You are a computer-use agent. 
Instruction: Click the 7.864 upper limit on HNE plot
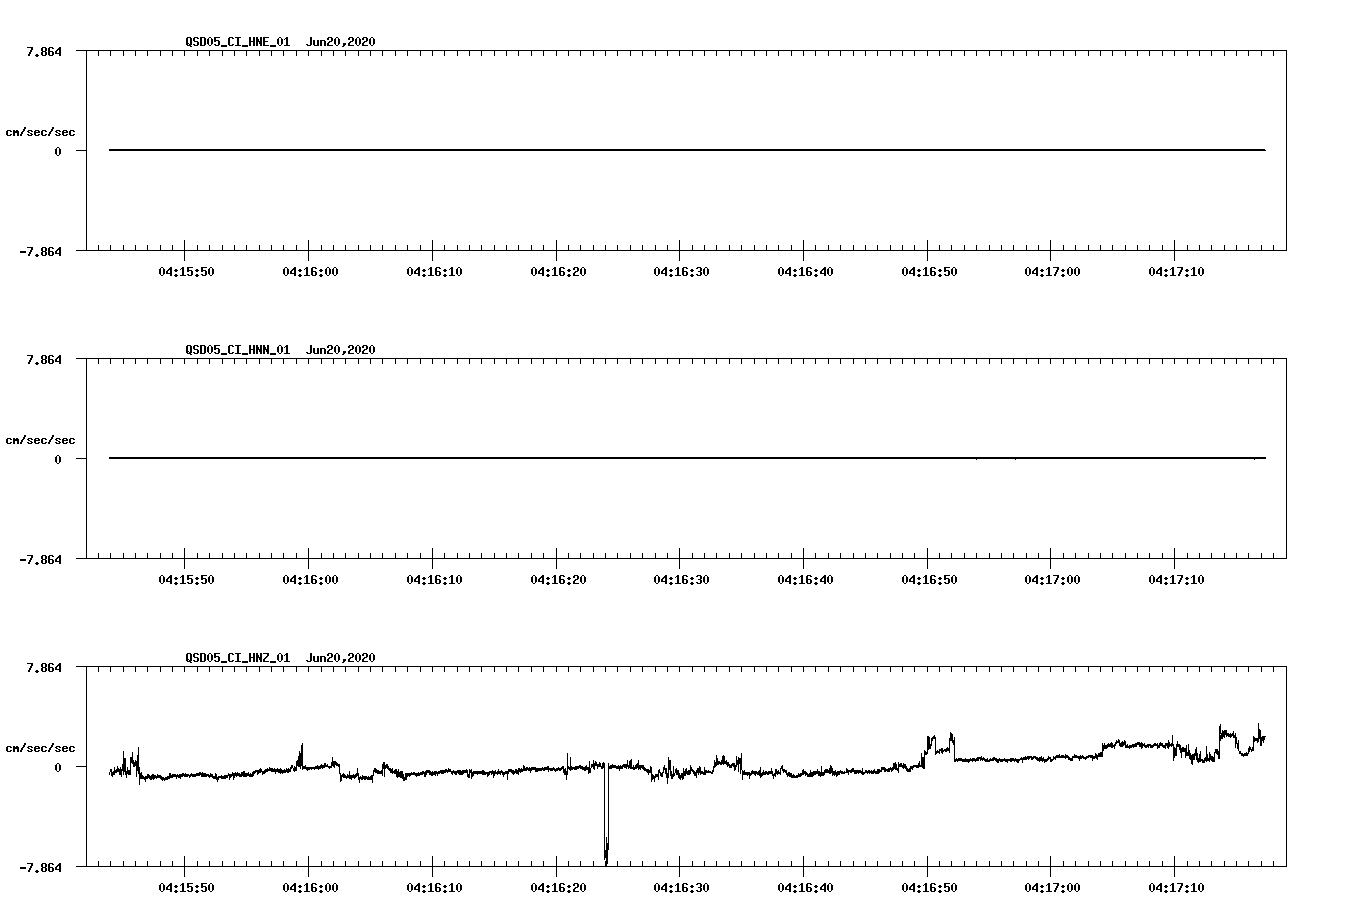pyautogui.click(x=44, y=51)
